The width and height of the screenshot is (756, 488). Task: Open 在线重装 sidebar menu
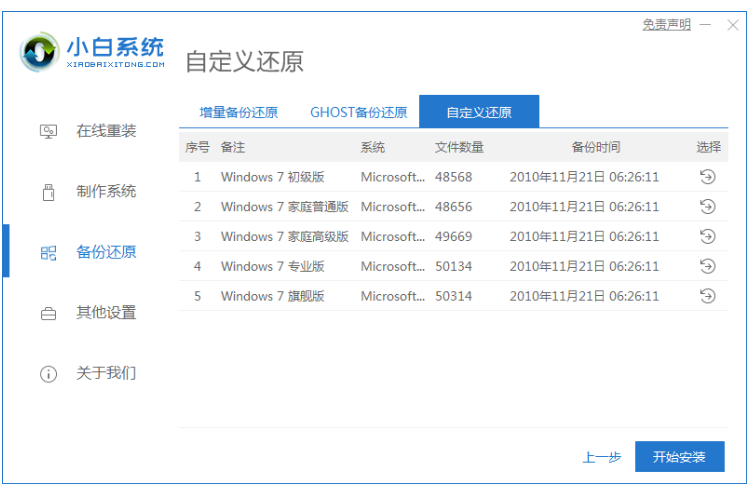click(x=106, y=131)
